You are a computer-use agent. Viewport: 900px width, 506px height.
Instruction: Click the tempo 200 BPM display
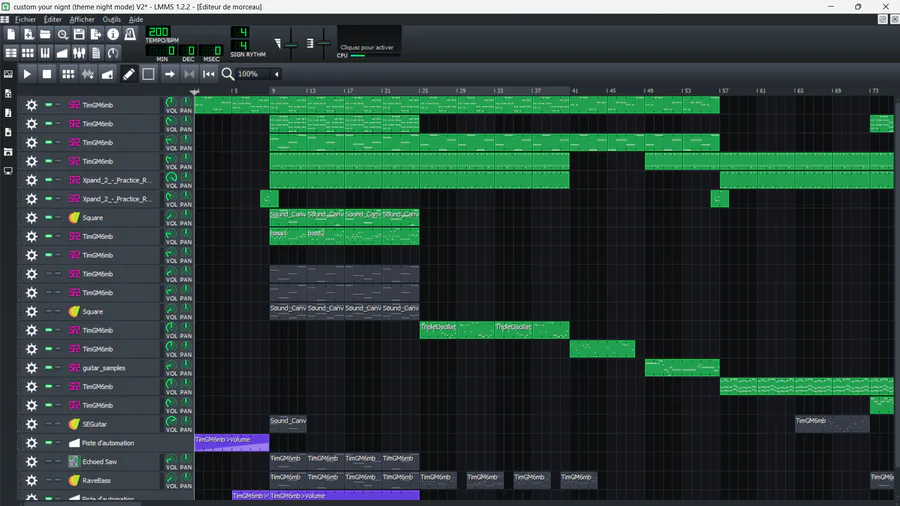tap(158, 32)
